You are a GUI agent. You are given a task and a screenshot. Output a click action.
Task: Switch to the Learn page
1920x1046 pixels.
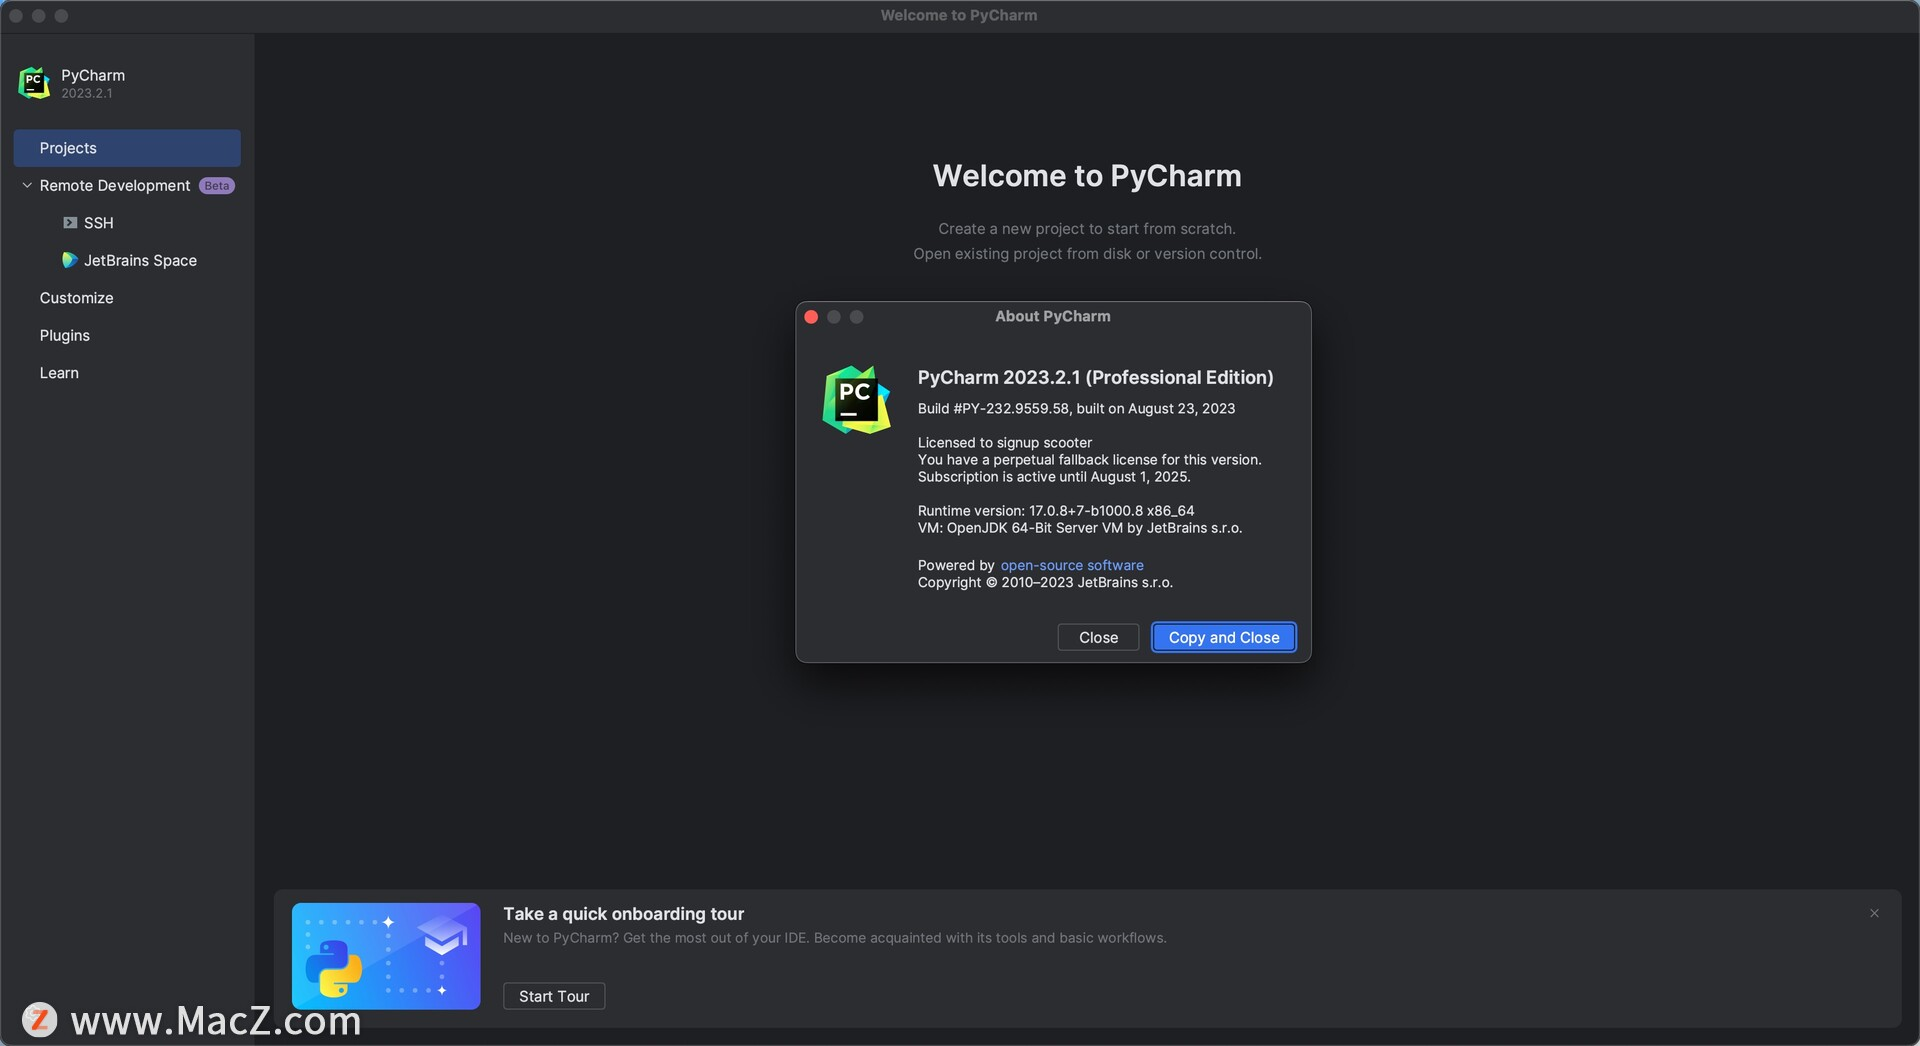[59, 373]
